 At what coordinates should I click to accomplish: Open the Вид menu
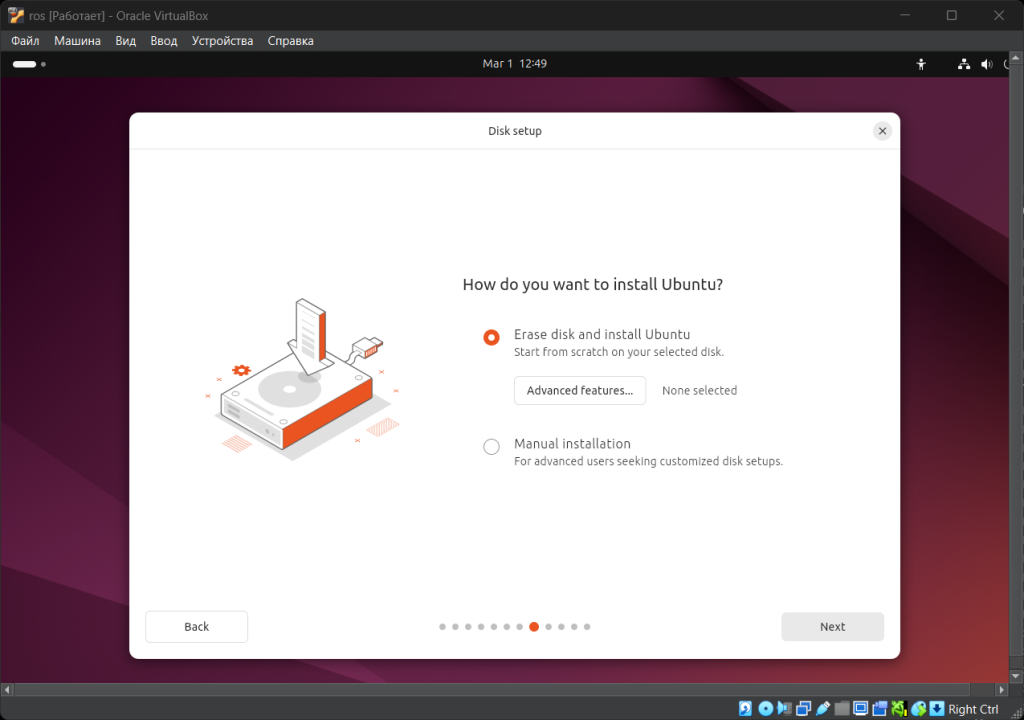pos(125,41)
